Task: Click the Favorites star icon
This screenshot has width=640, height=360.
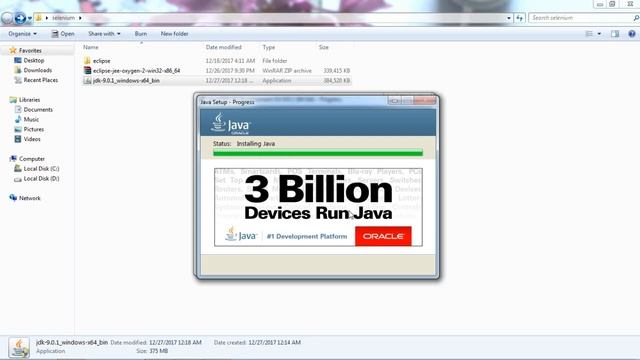Action: (13, 50)
